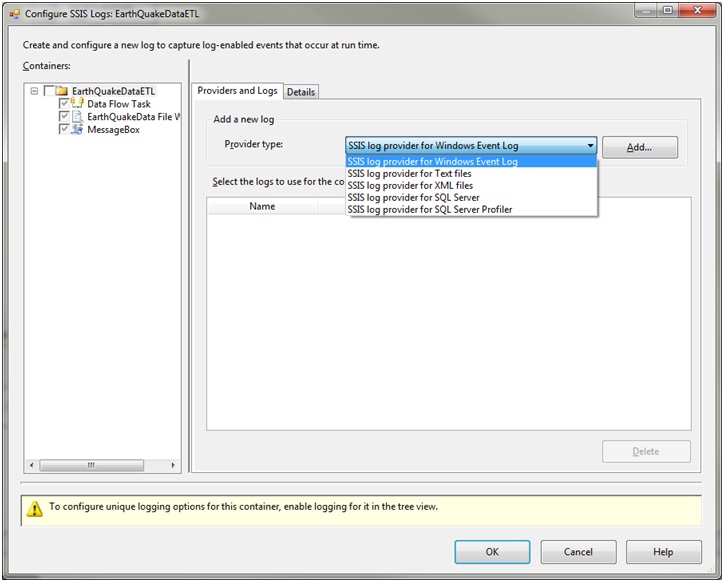Image resolution: width=724 pixels, height=582 pixels.
Task: Close the Configure SSIS Logs dialog
Action: point(697,10)
